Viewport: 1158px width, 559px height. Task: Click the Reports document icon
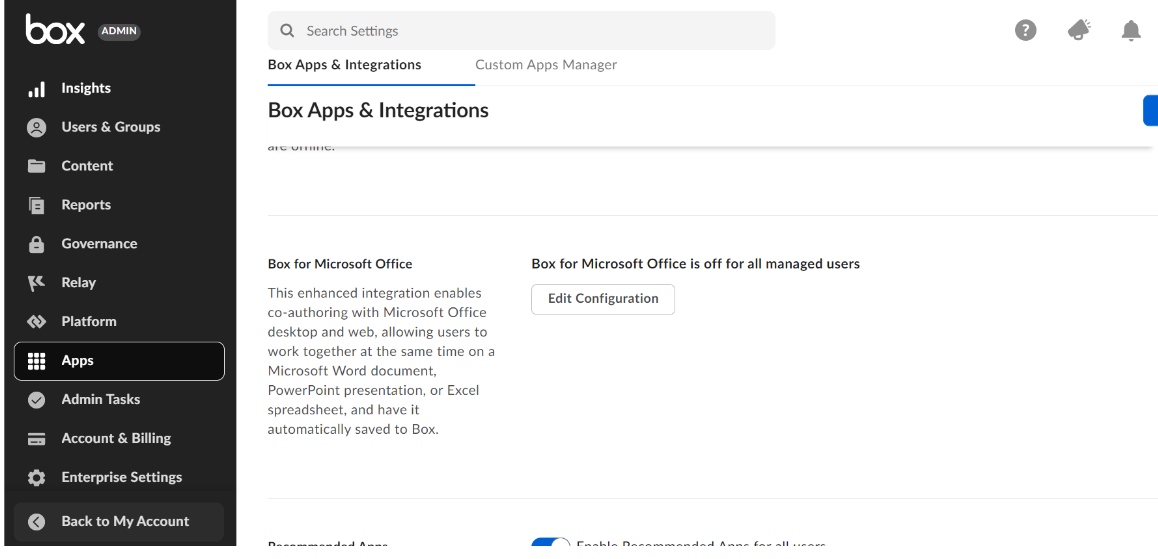click(36, 205)
